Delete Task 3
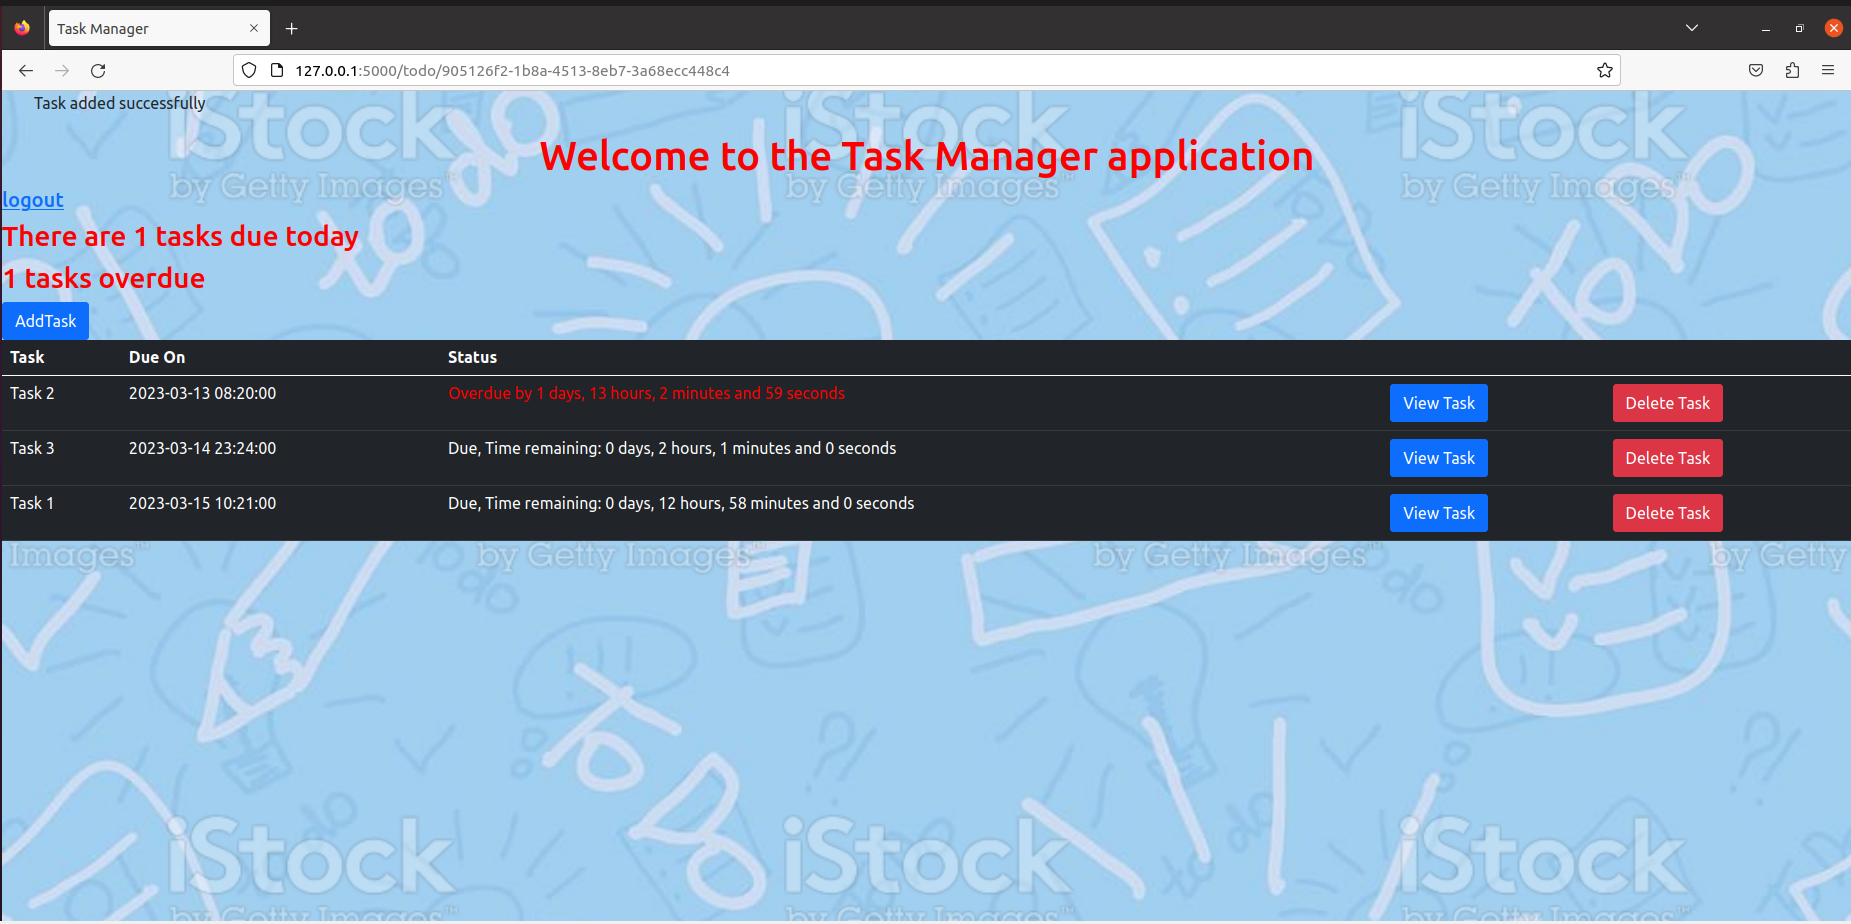 coord(1666,458)
